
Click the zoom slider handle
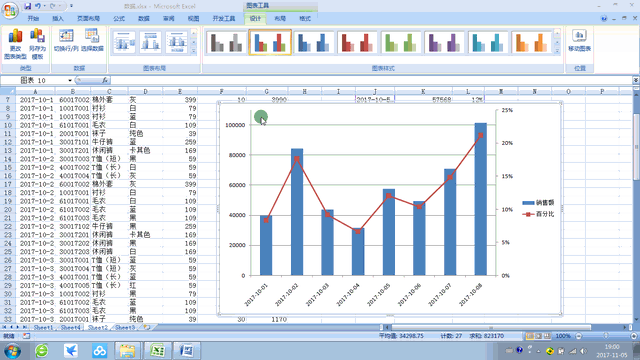606,336
